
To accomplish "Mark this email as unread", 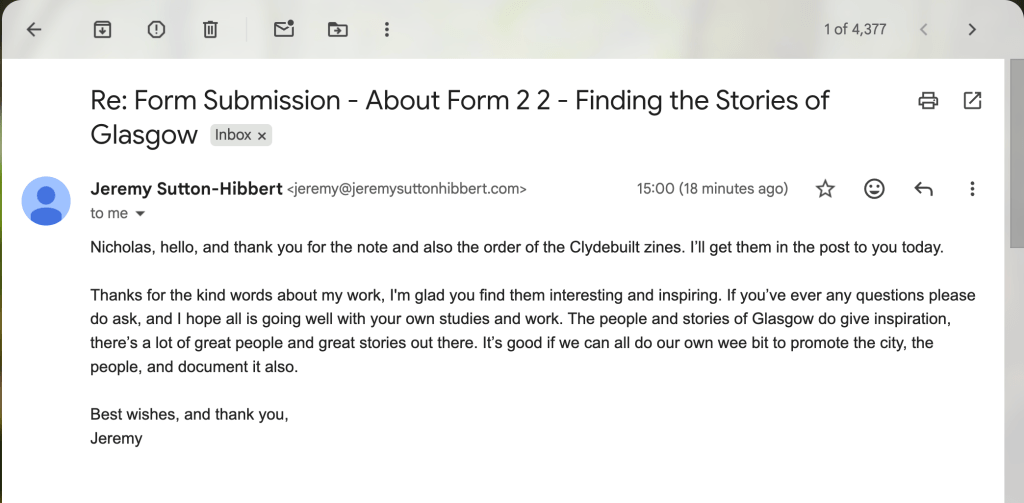I will click(x=284, y=29).
